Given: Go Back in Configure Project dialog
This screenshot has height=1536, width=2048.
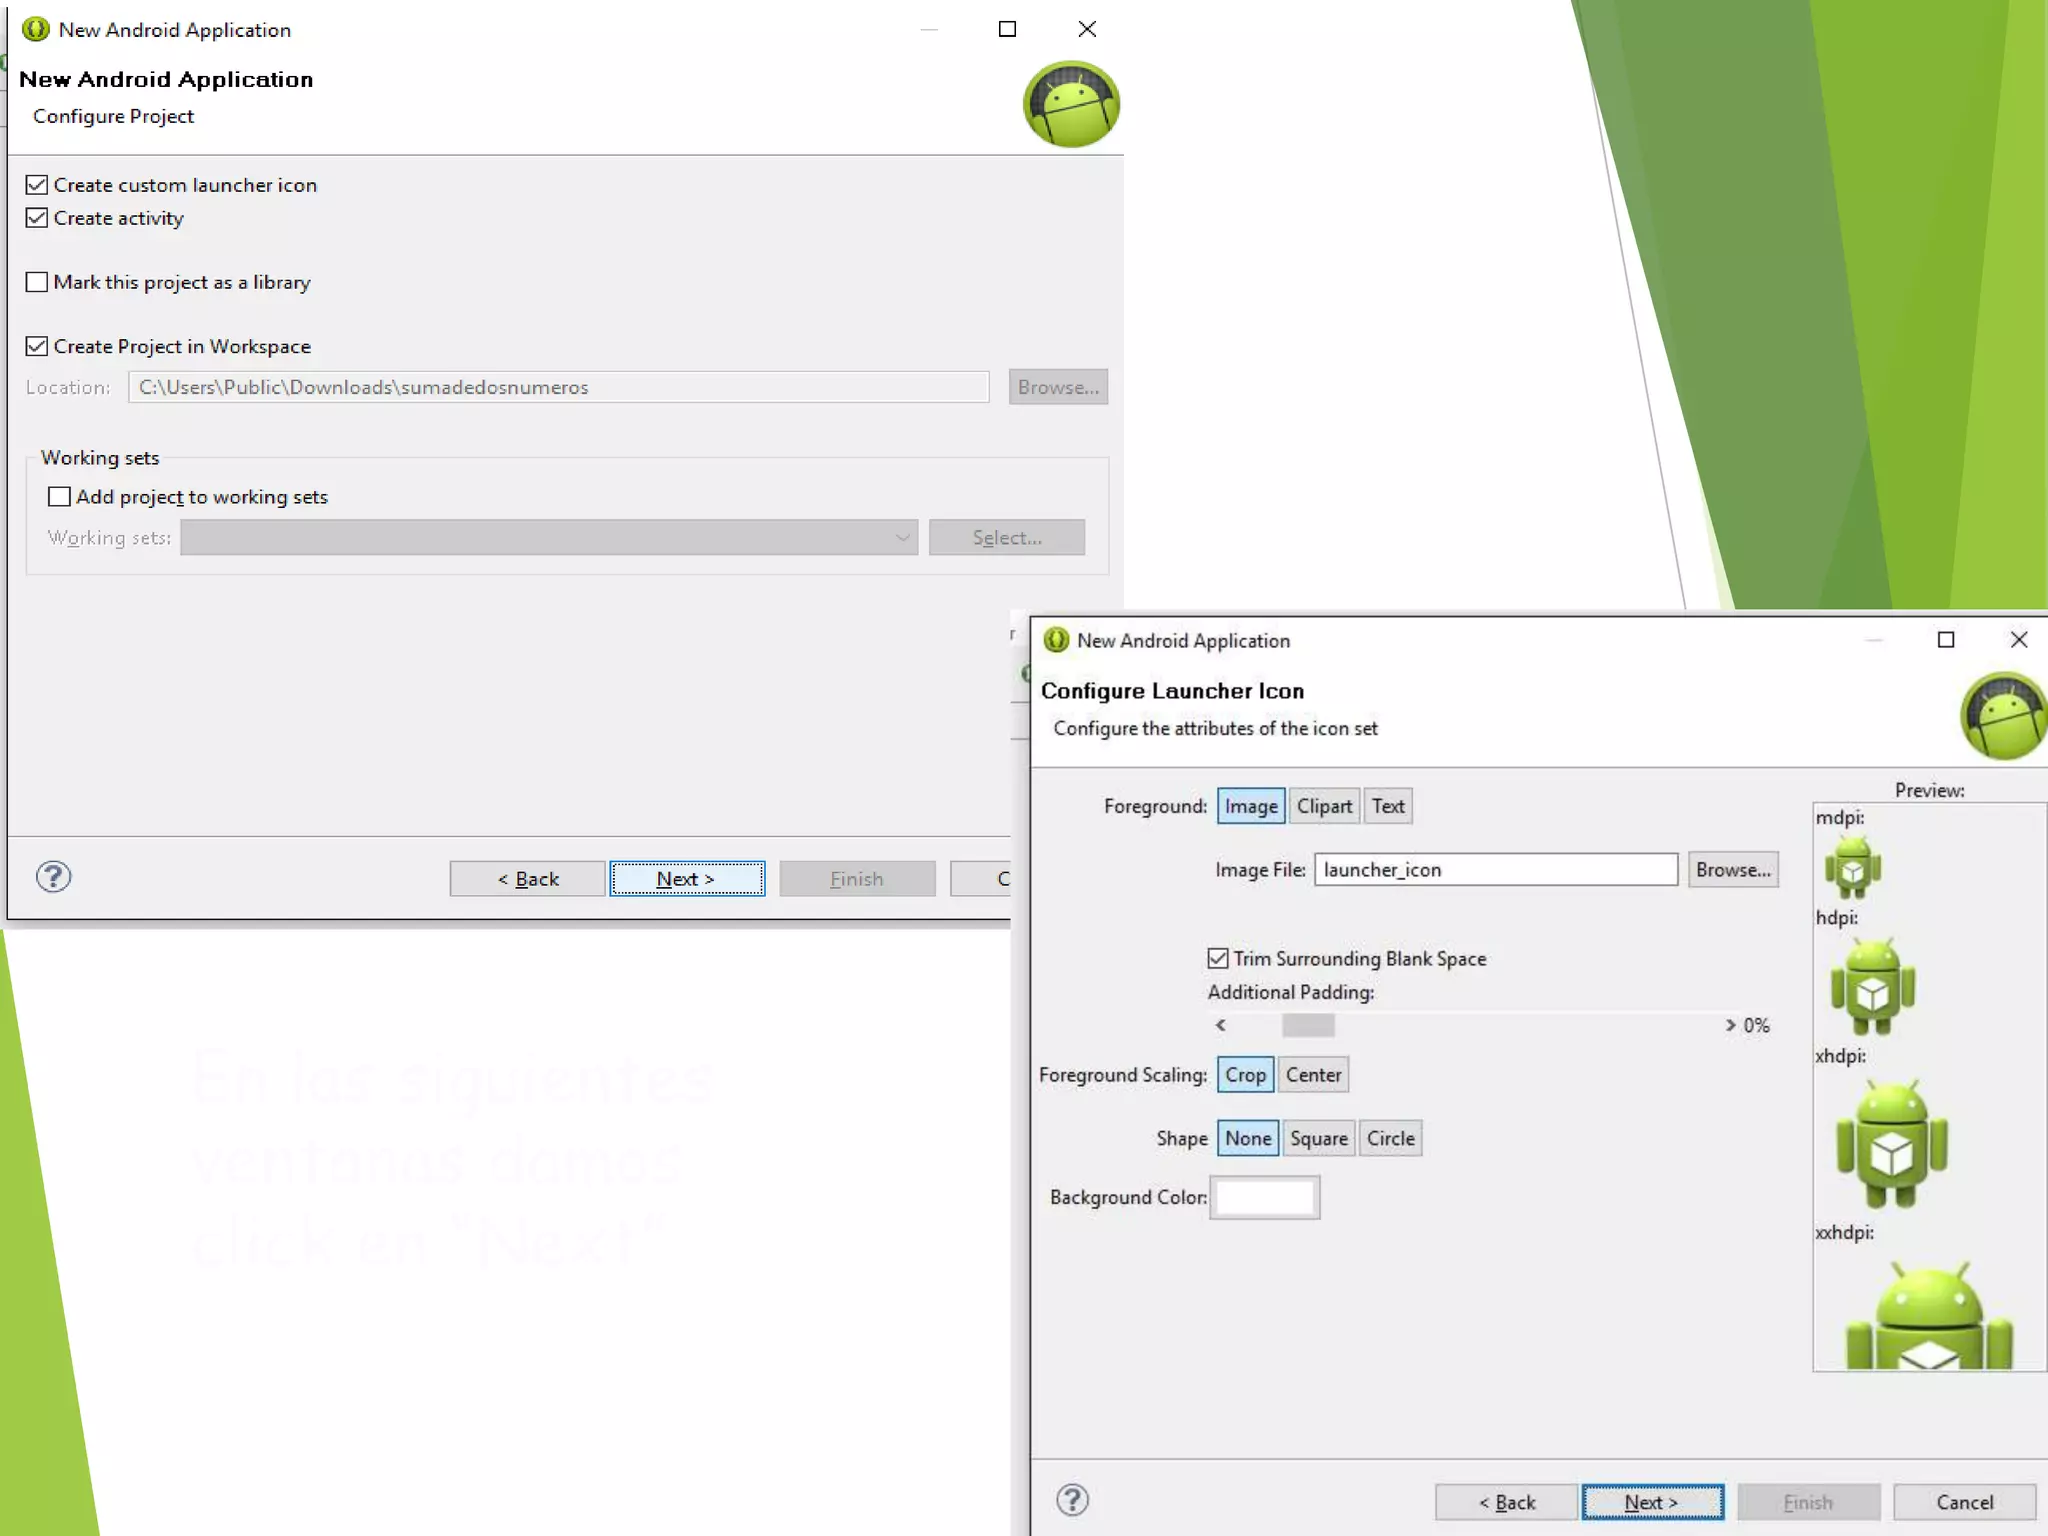Looking at the screenshot, I should (527, 879).
